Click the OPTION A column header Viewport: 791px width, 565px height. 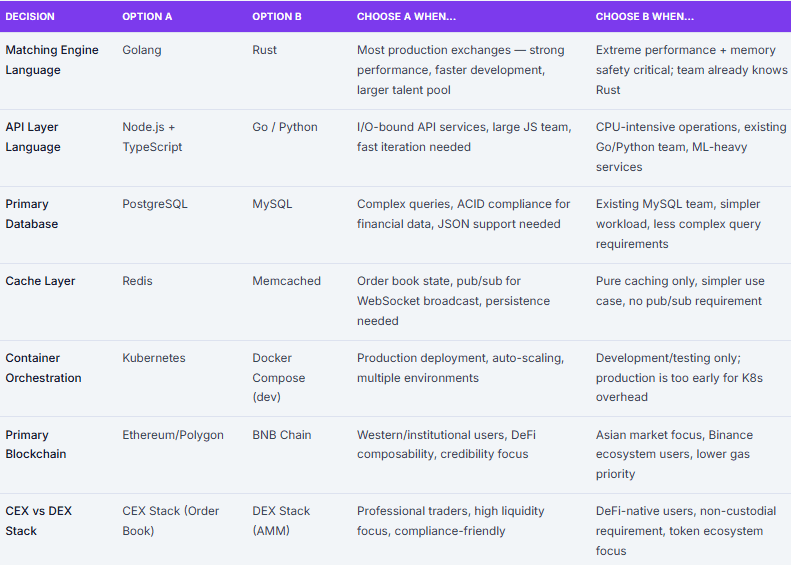click(x=147, y=17)
